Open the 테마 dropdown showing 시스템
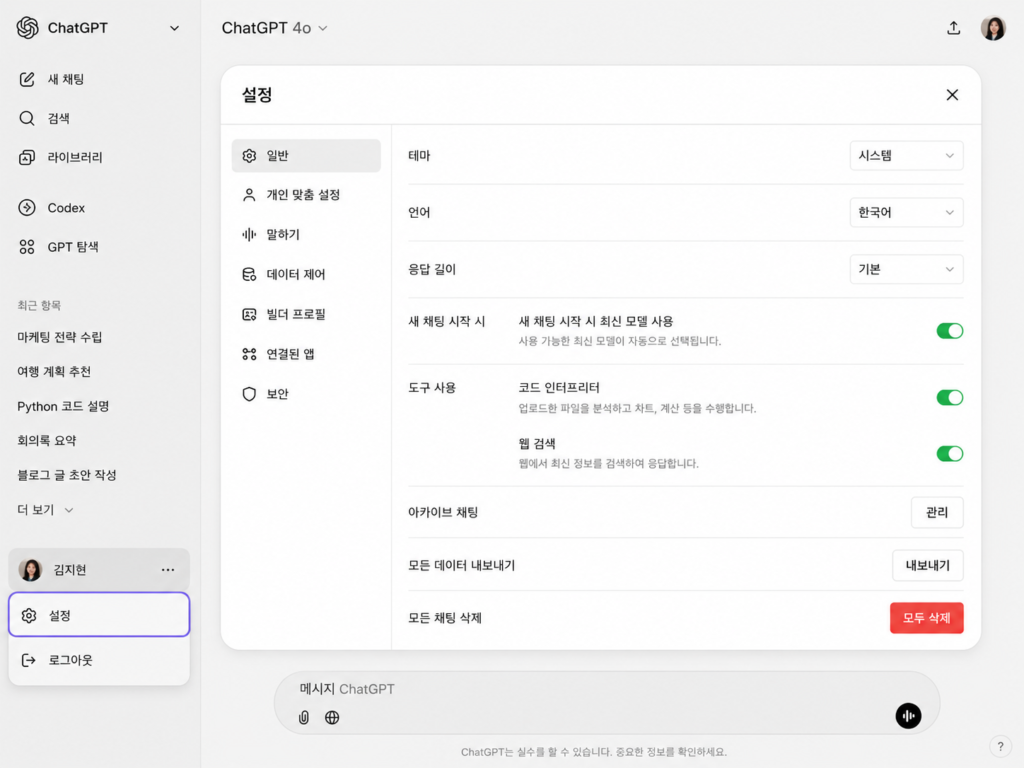The width and height of the screenshot is (1024, 768). click(x=906, y=155)
